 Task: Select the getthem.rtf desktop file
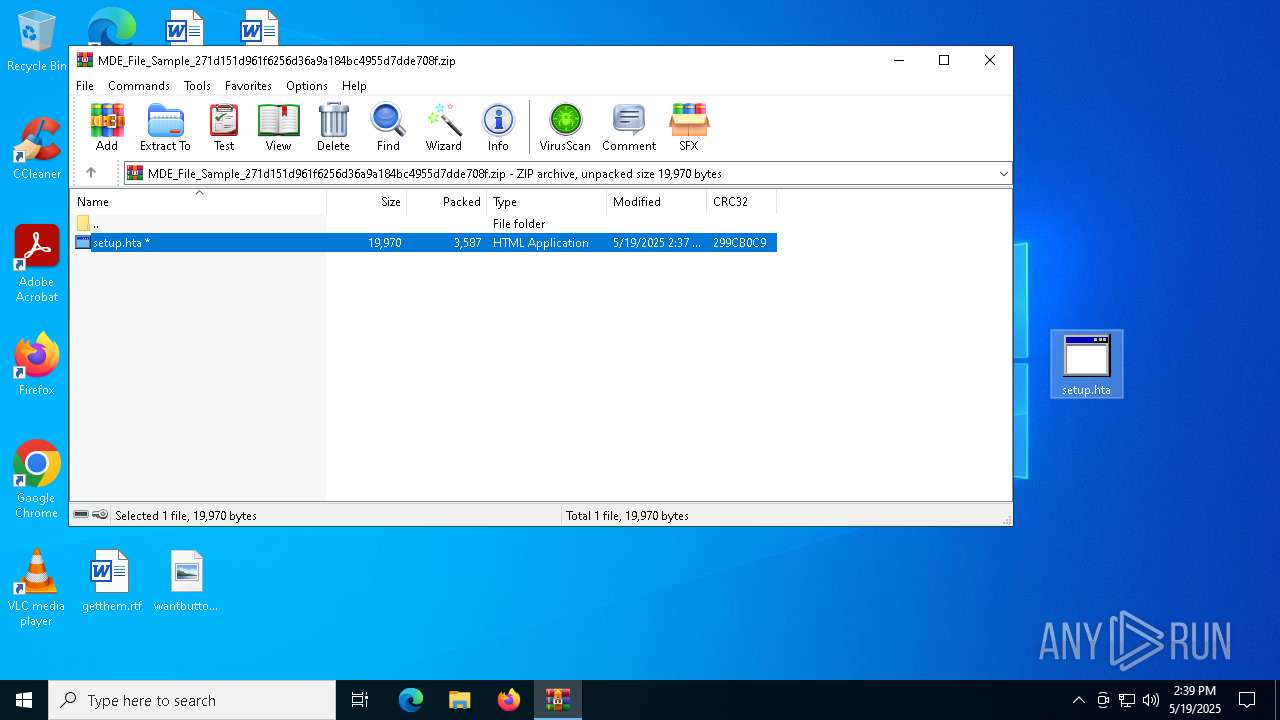[111, 581]
